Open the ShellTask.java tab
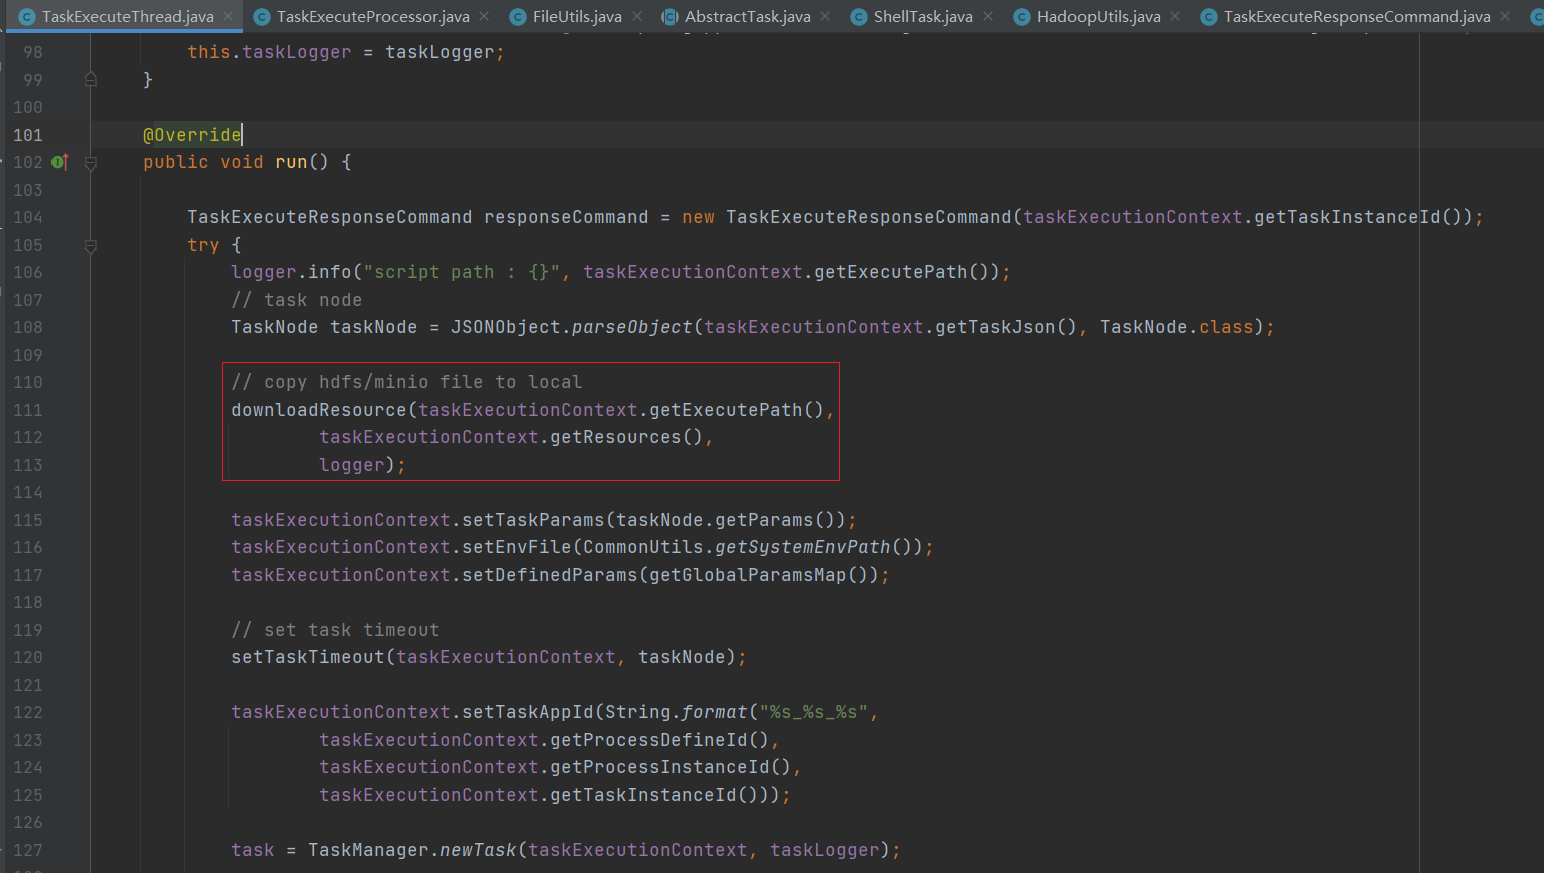Image resolution: width=1544 pixels, height=873 pixels. click(923, 17)
